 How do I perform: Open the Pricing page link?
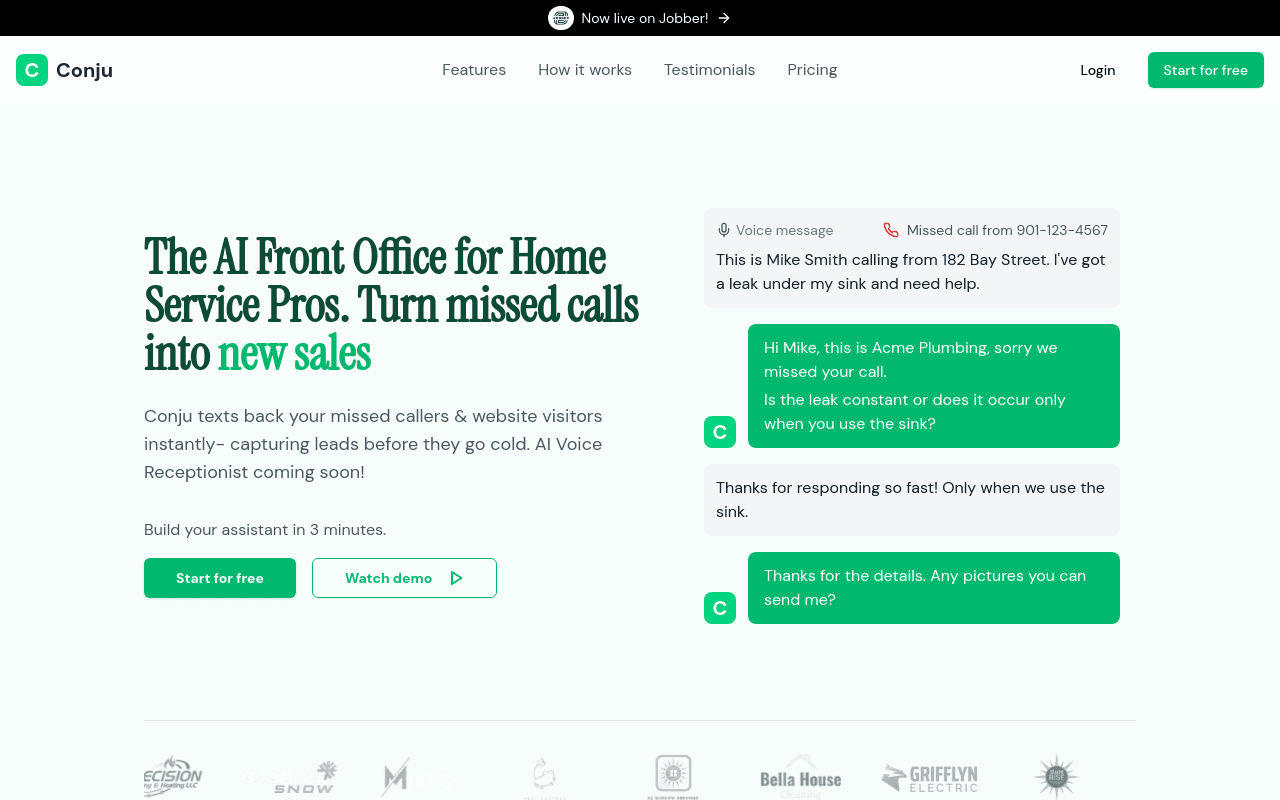point(812,70)
